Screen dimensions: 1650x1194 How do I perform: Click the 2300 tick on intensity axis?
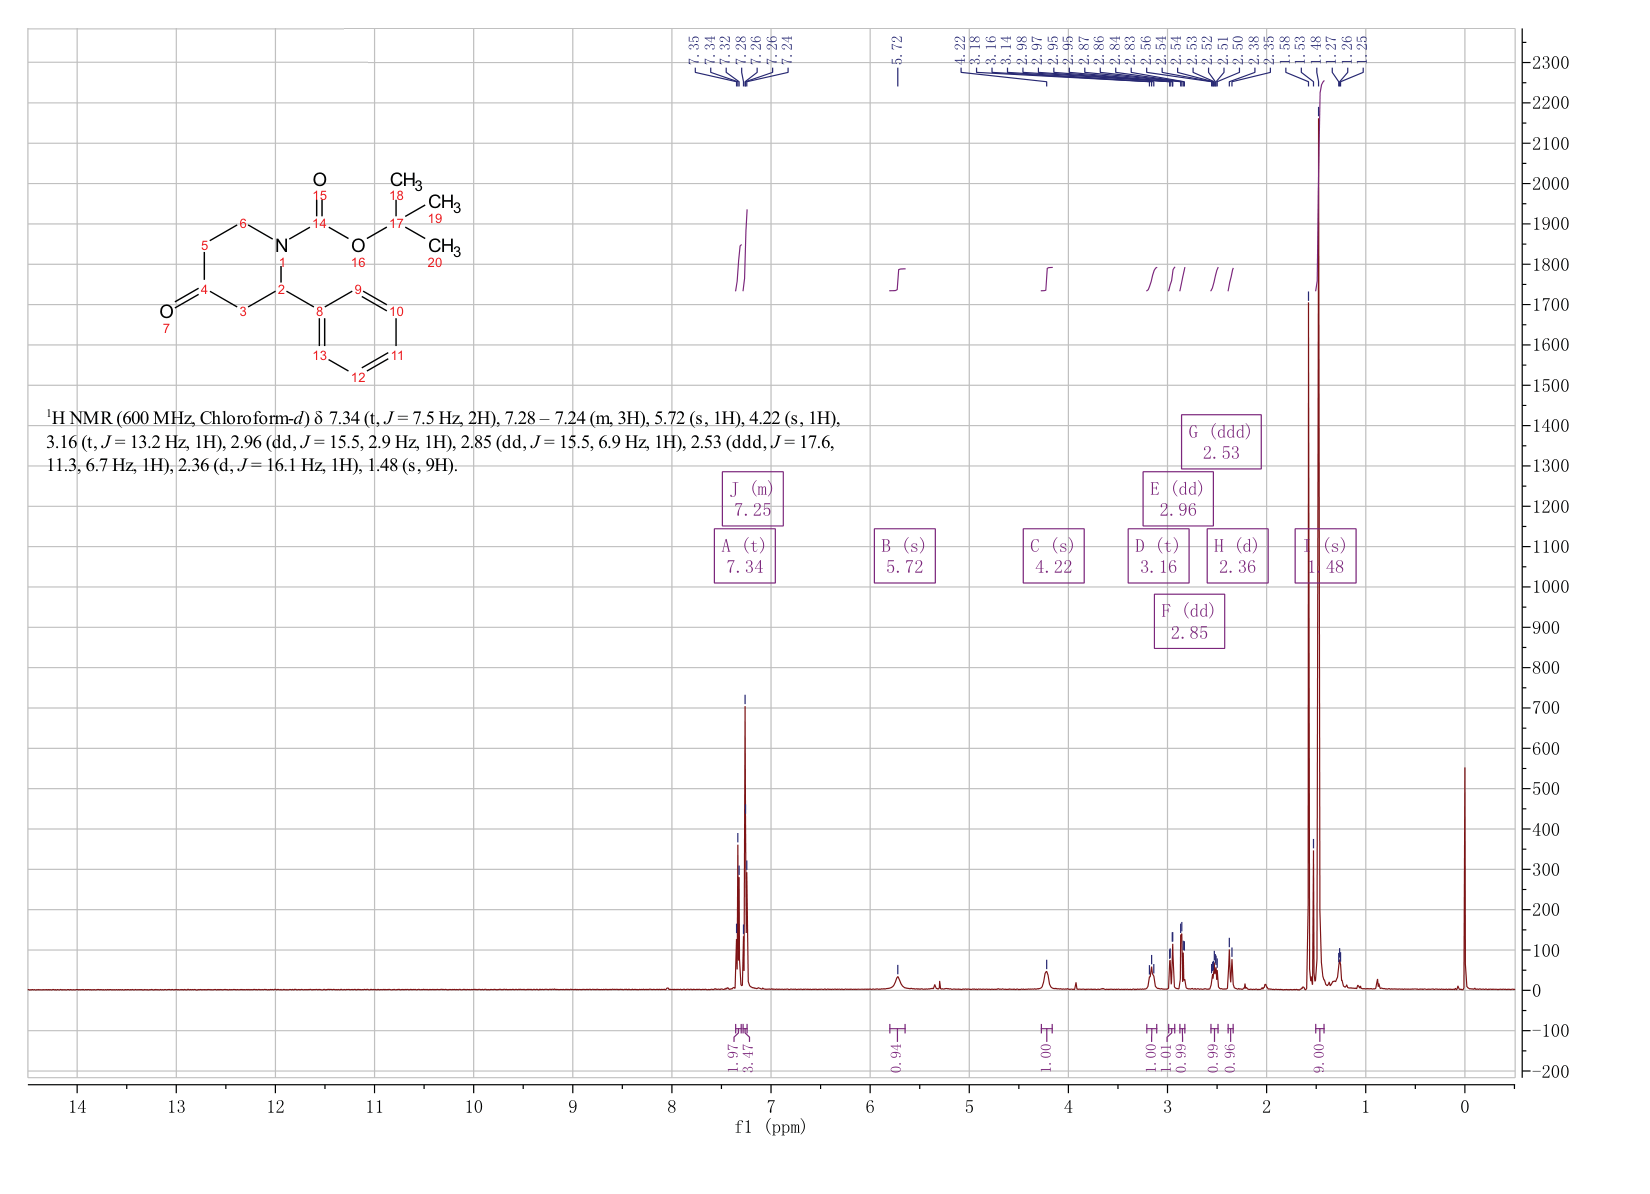point(1549,63)
